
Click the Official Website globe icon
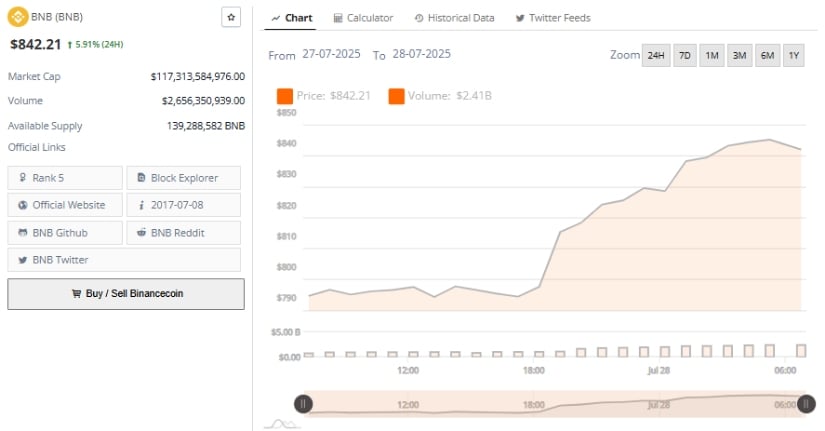(x=23, y=205)
